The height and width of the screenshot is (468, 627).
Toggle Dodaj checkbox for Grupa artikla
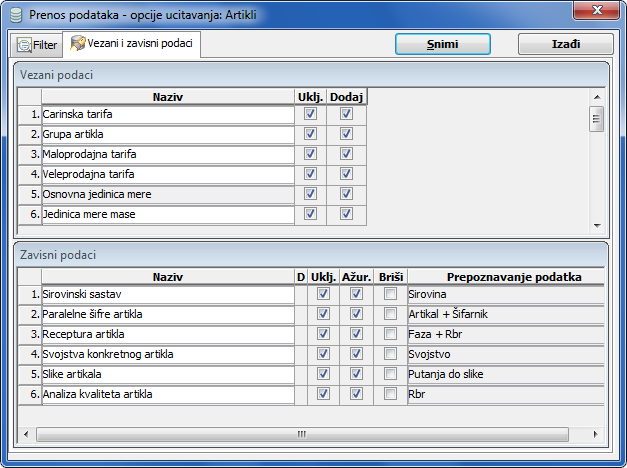coord(346,134)
